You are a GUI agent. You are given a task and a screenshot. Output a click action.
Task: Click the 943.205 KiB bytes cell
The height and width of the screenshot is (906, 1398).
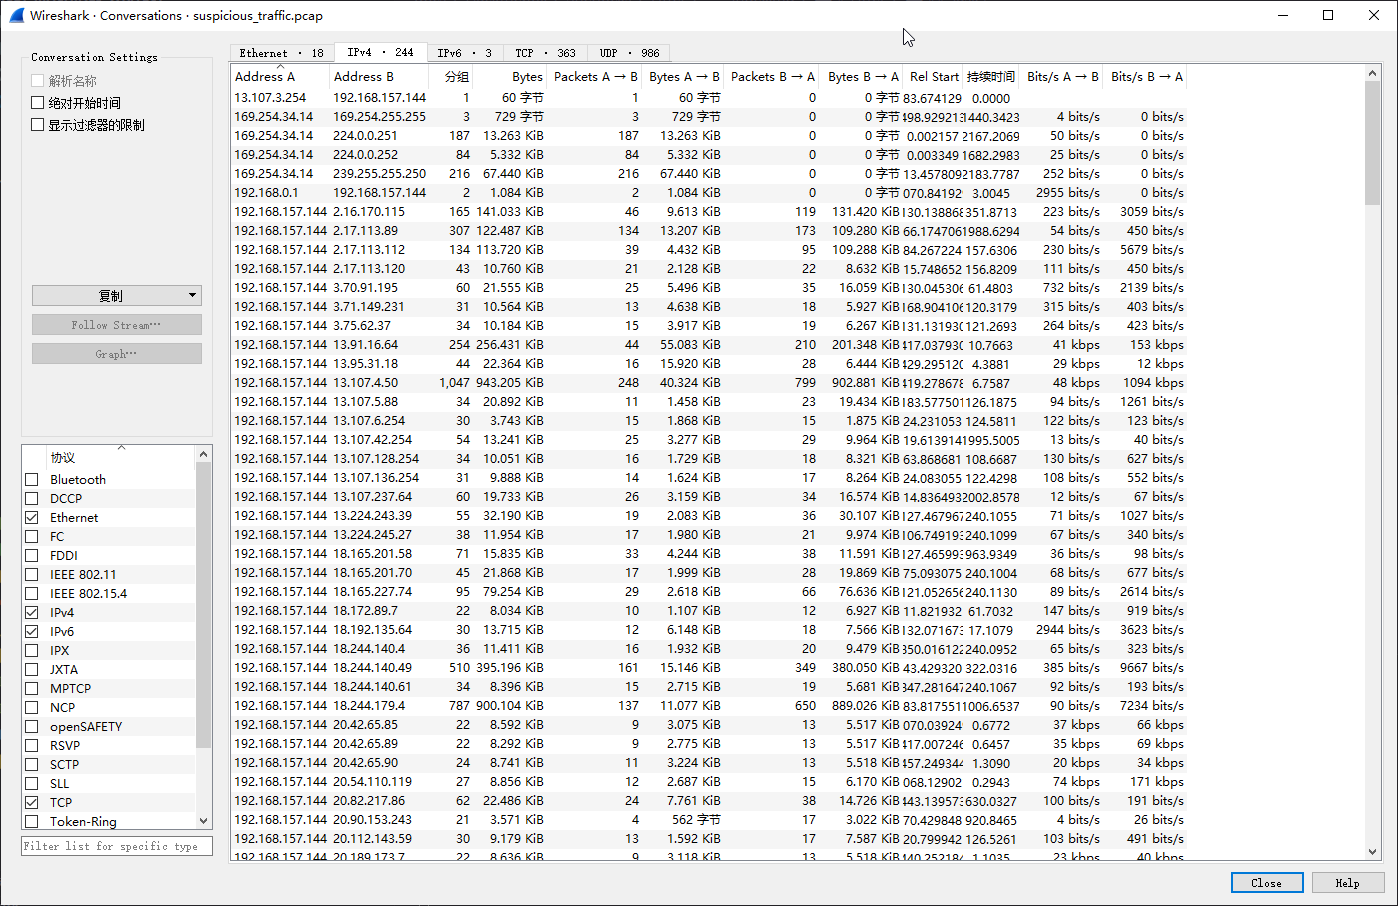click(509, 383)
